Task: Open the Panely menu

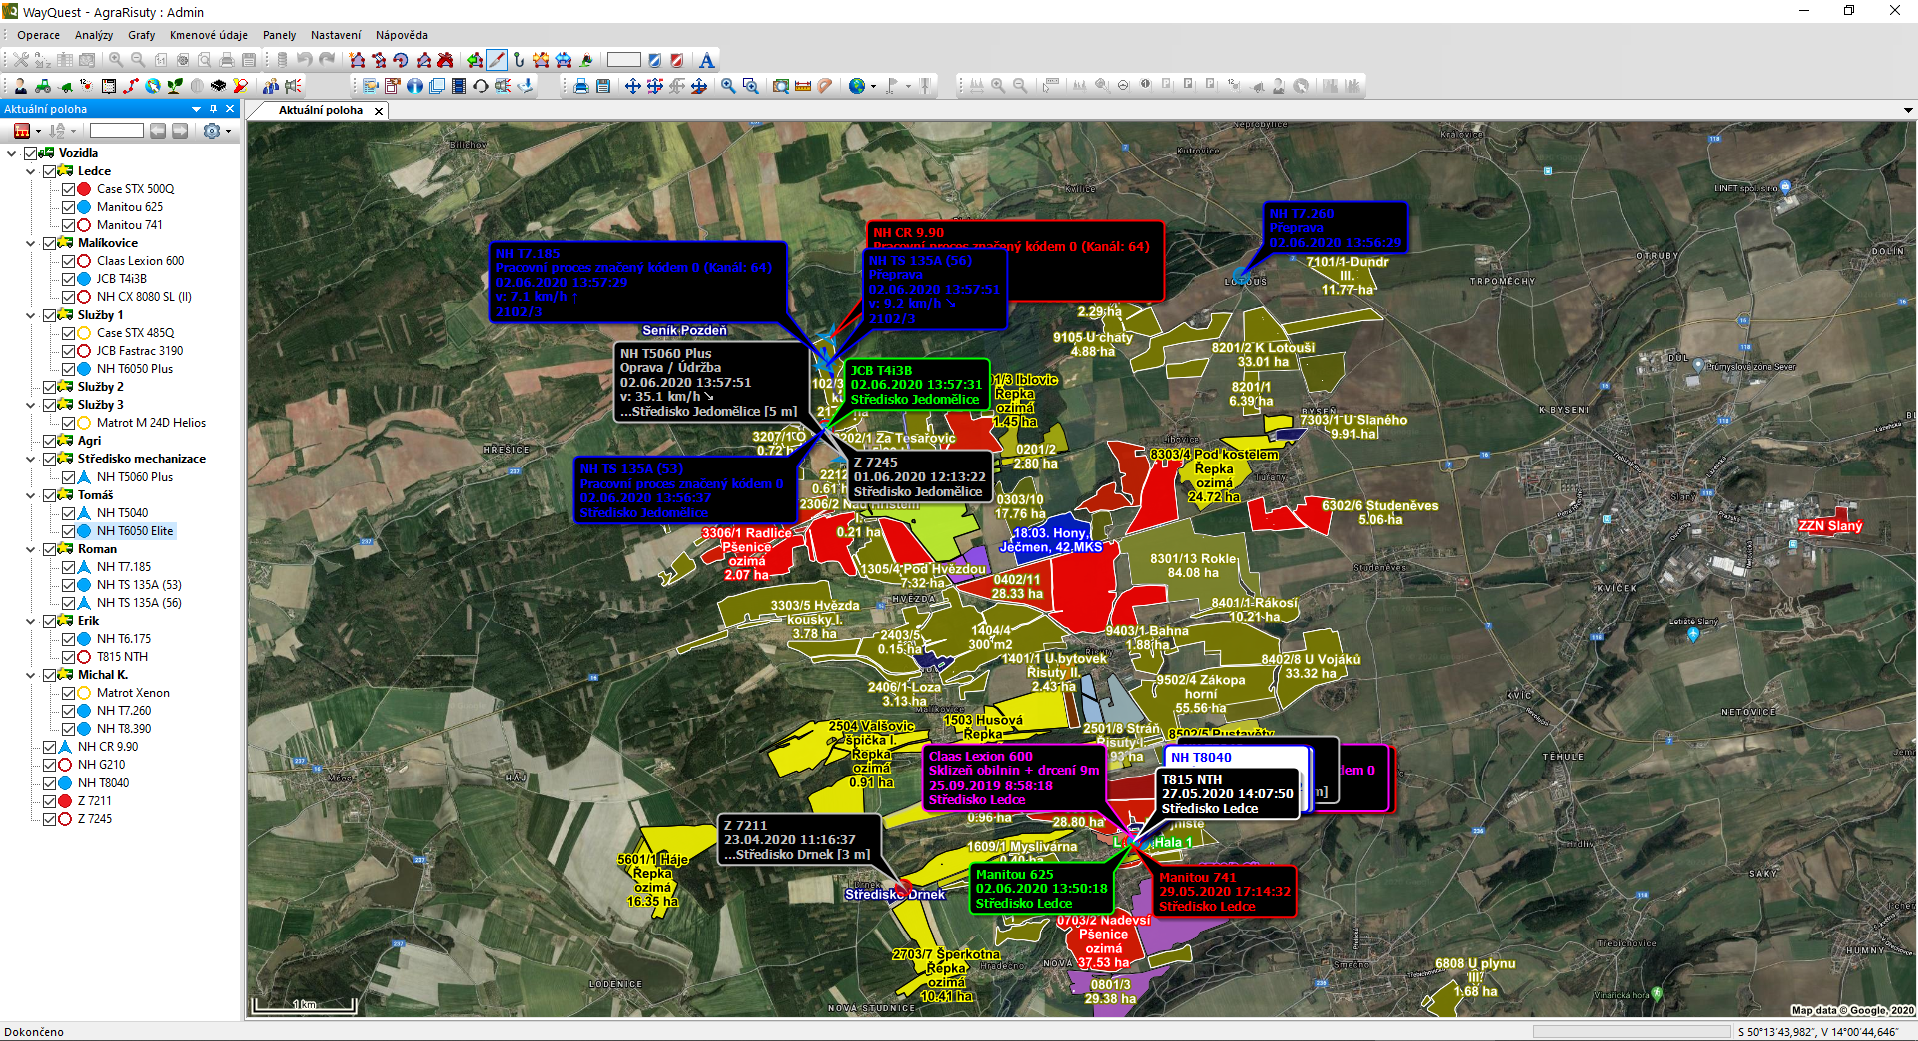Action: click(x=279, y=35)
